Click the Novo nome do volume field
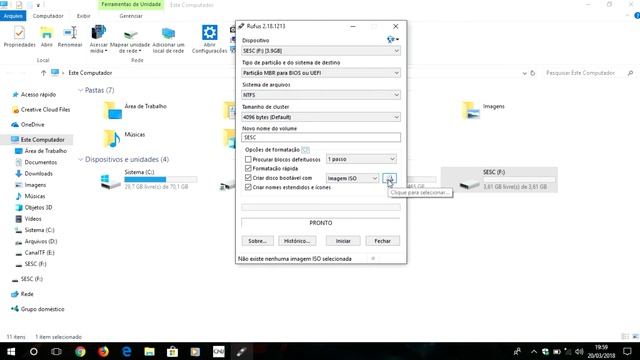Viewport: 640px width, 360px height. tap(321, 138)
